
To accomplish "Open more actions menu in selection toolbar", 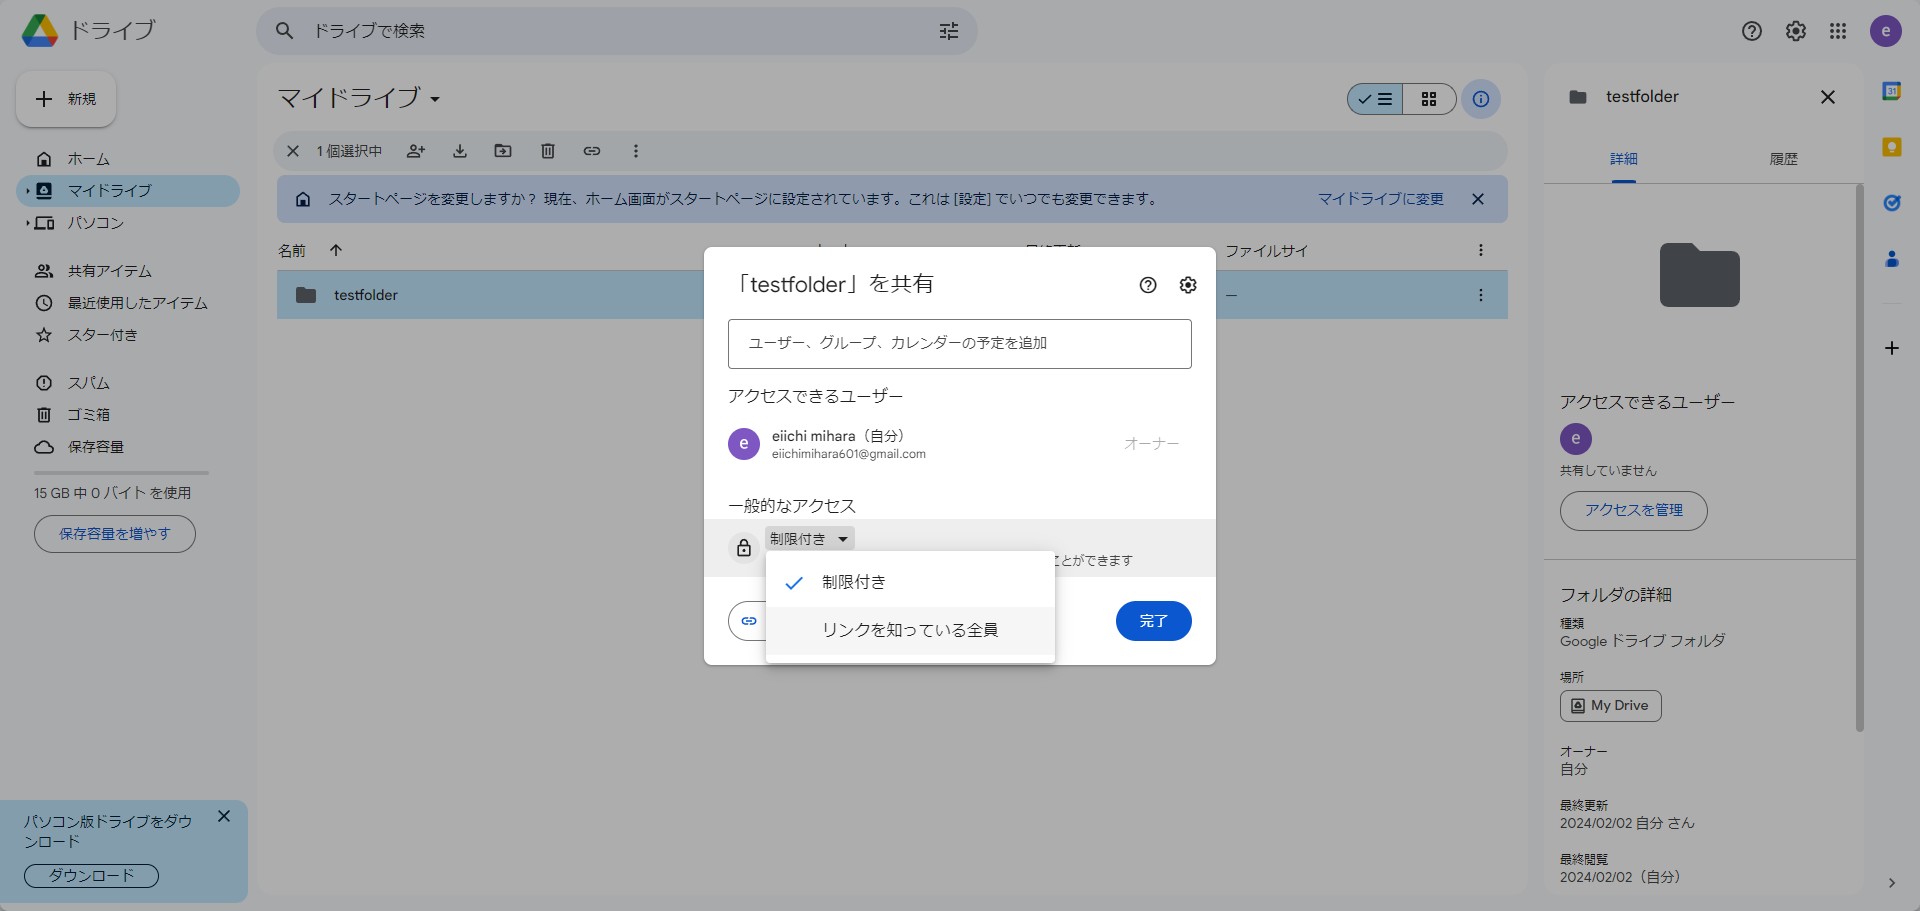I will [635, 151].
